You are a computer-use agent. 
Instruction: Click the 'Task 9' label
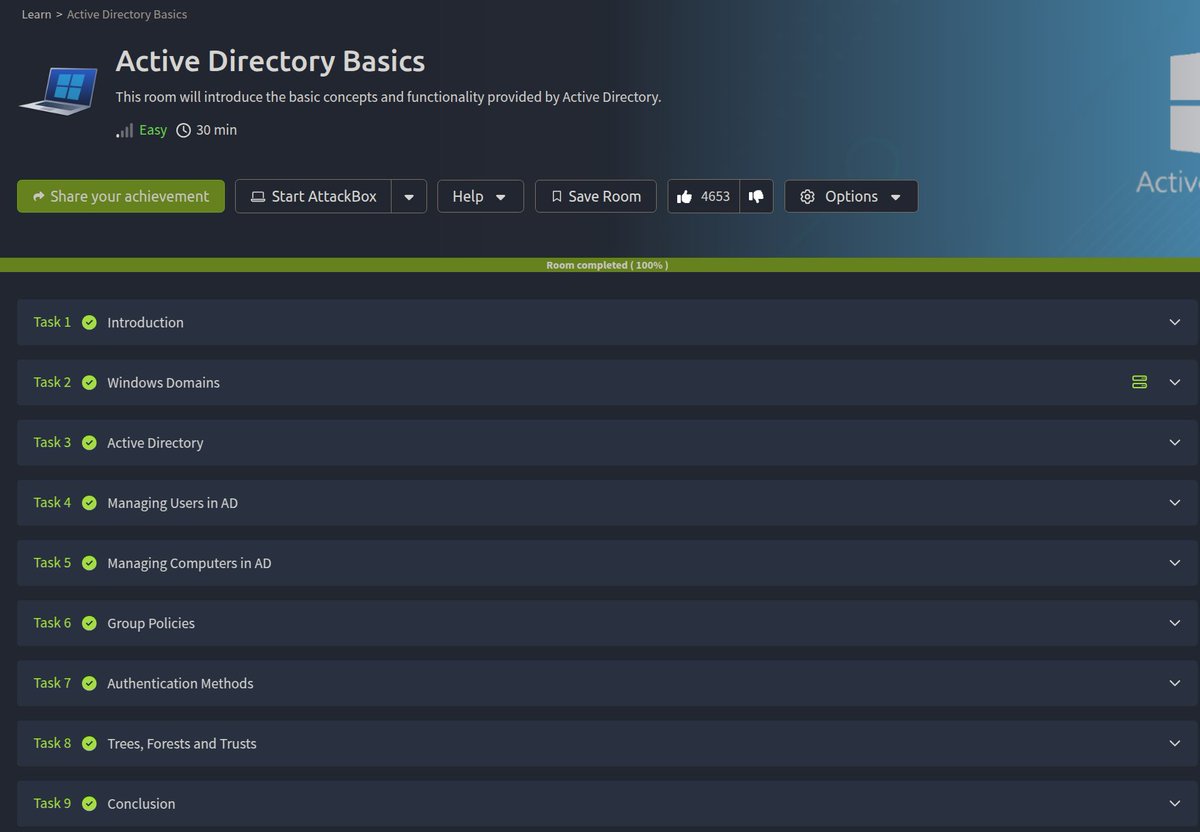click(x=52, y=803)
